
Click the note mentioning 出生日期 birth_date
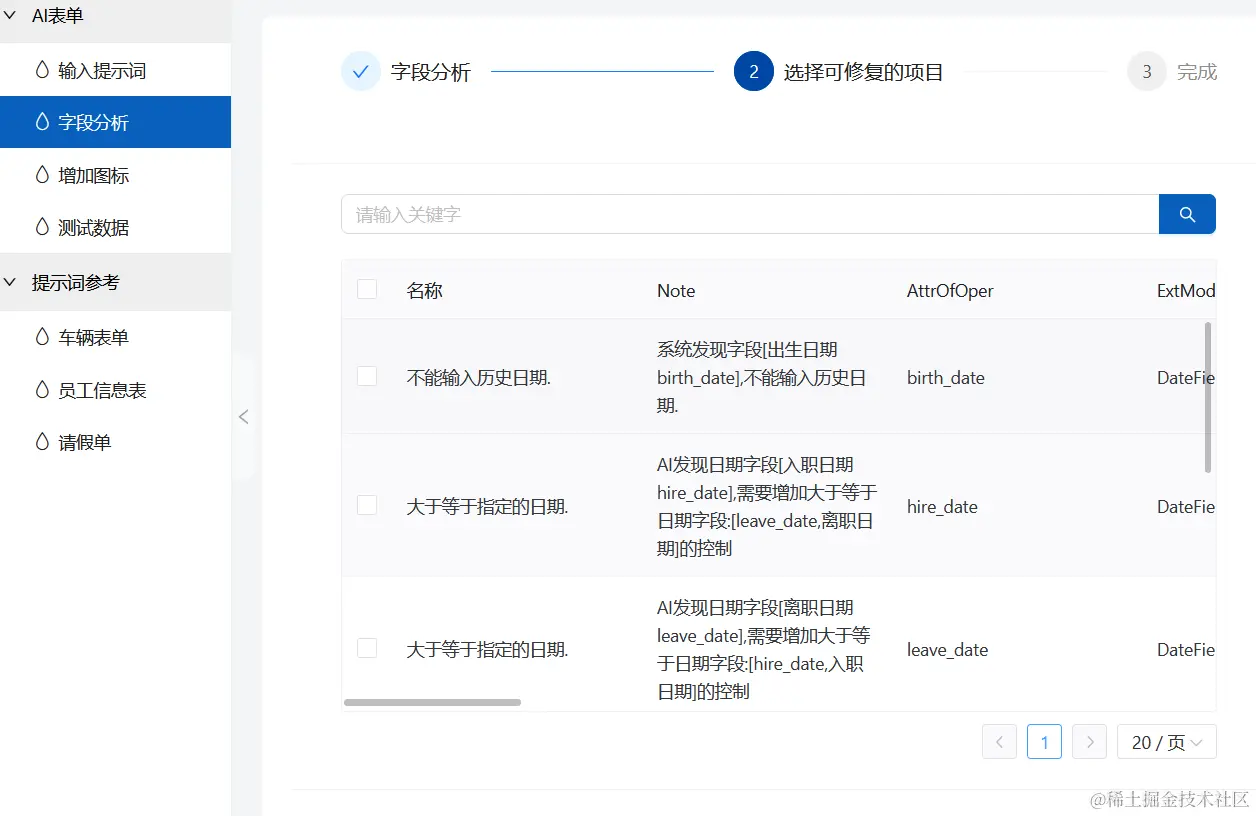pyautogui.click(x=762, y=378)
